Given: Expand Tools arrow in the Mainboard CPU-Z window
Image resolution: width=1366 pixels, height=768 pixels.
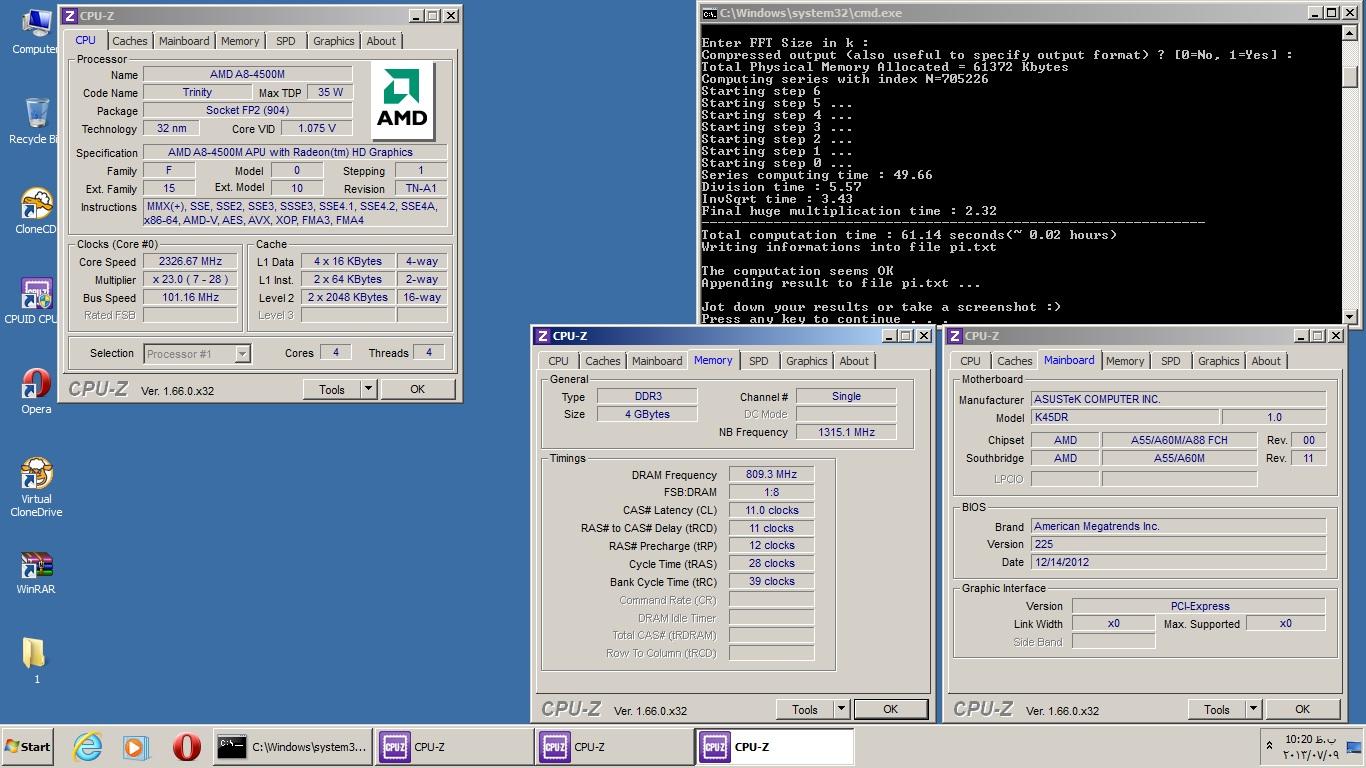Looking at the screenshot, I should point(1252,709).
